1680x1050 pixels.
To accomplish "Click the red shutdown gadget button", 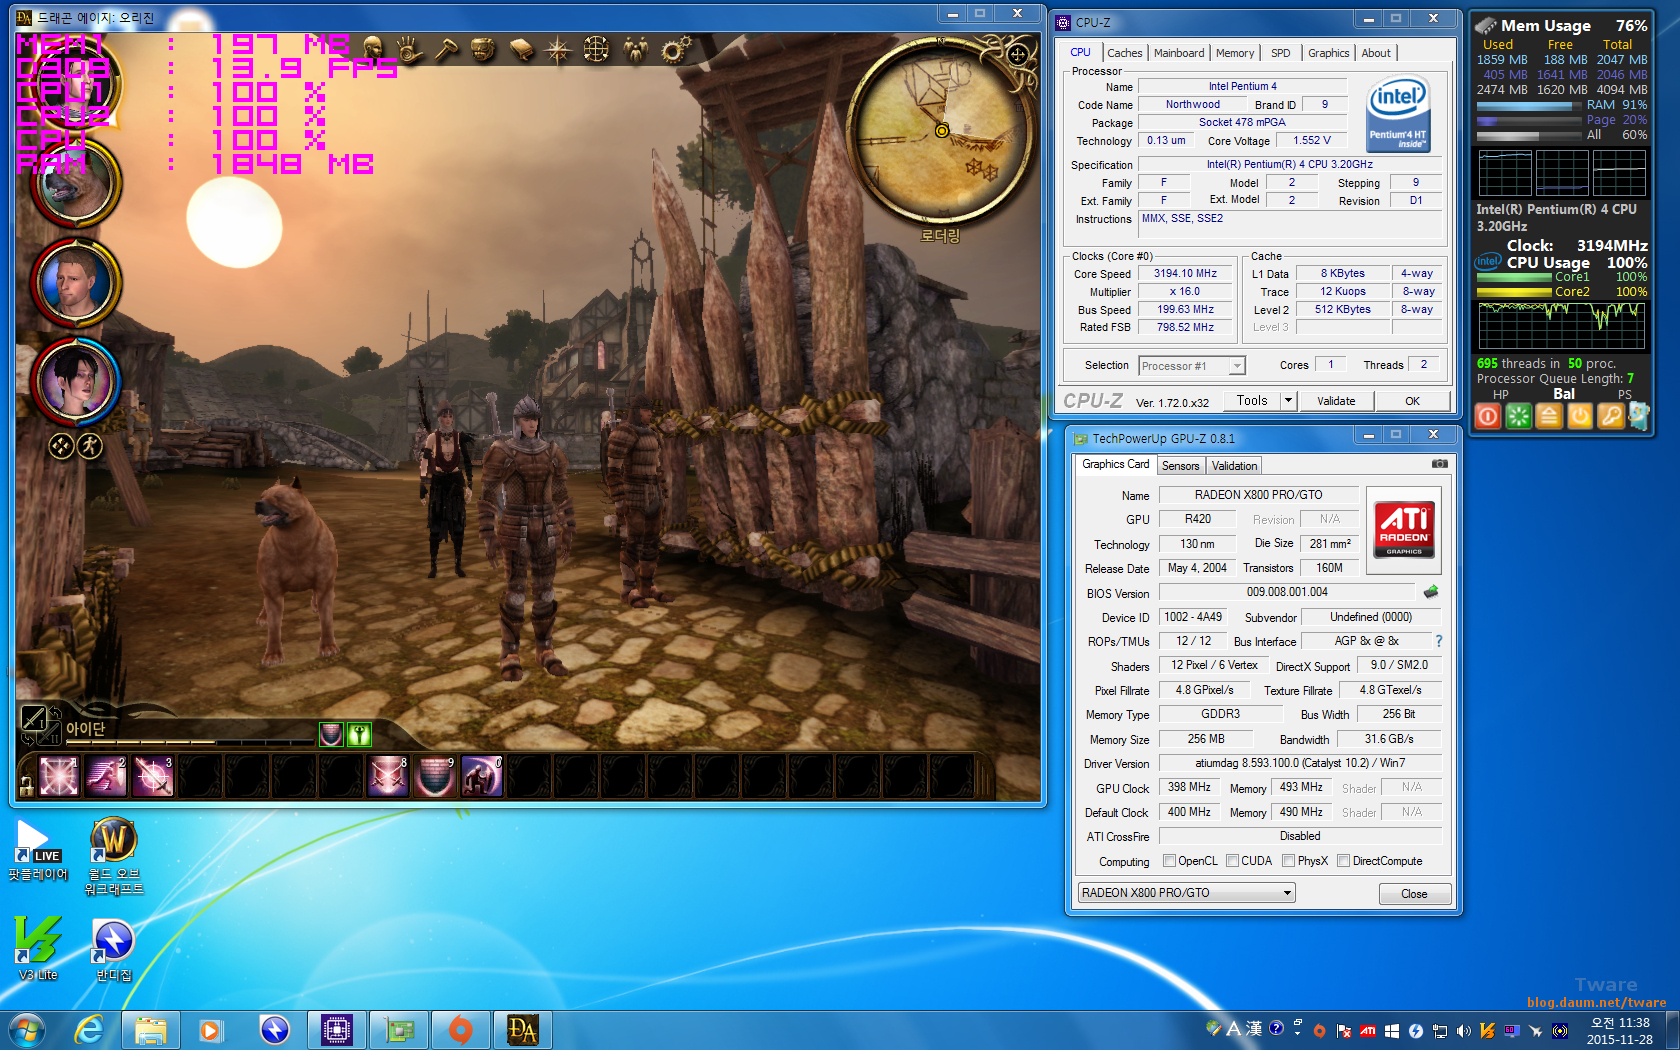I will coord(1488,416).
